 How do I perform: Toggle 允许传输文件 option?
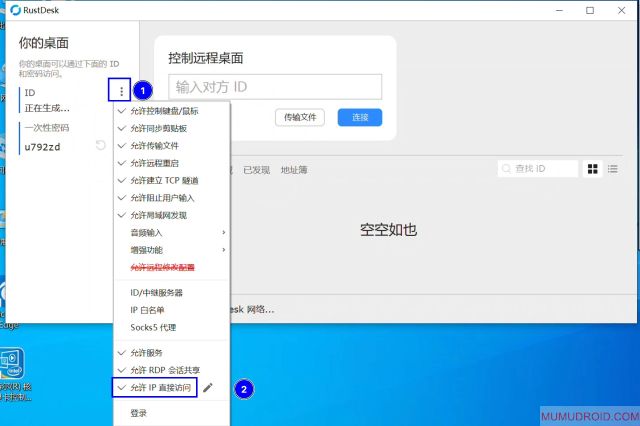click(171, 146)
